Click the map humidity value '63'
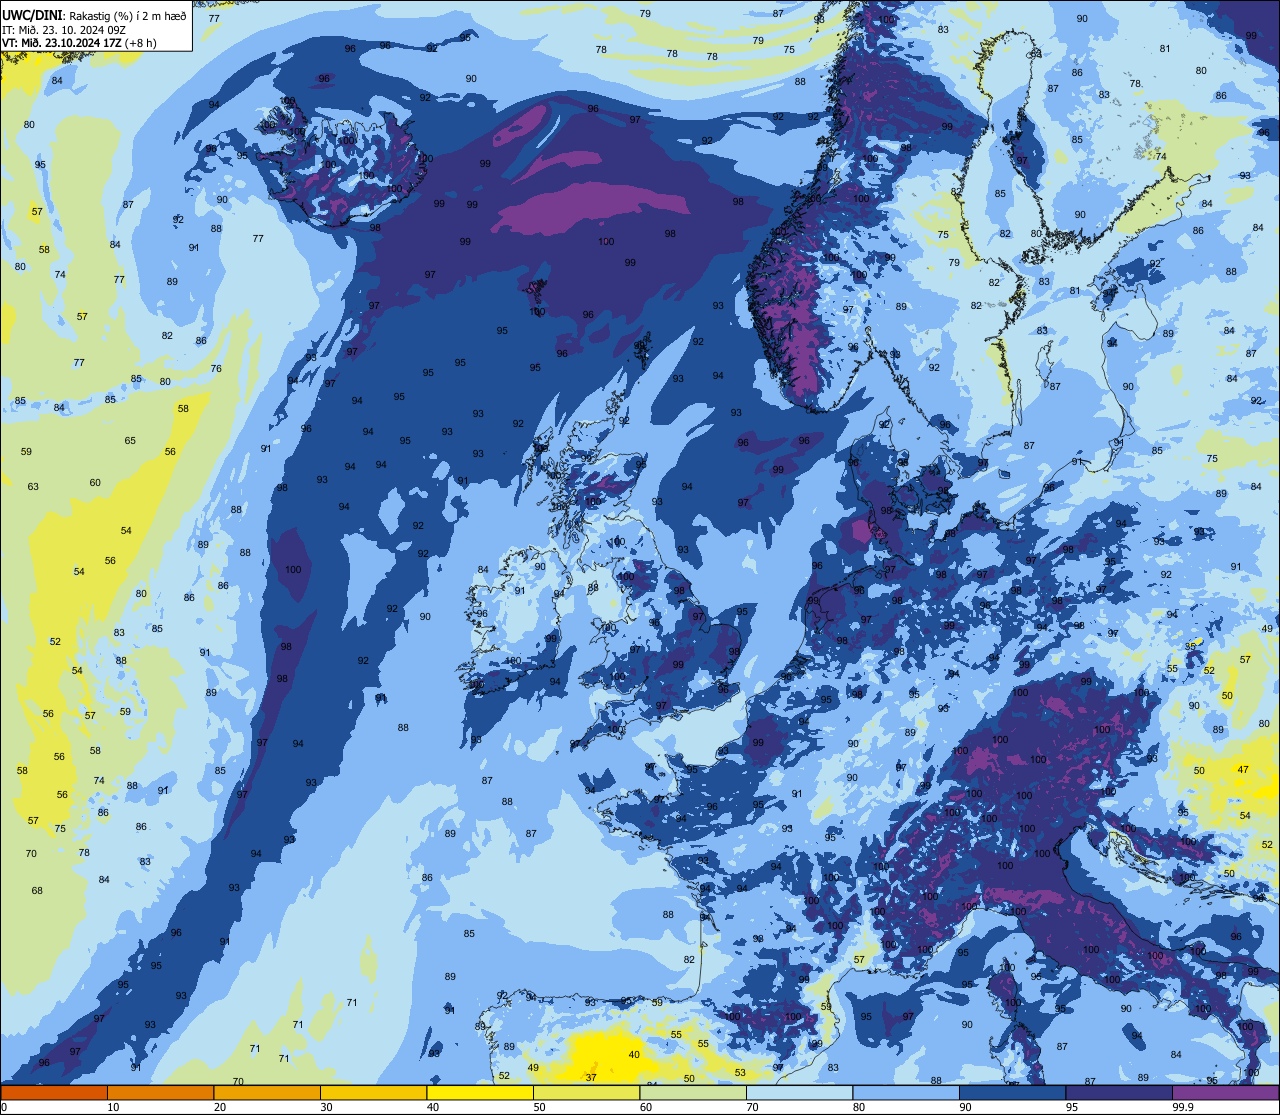The height and width of the screenshot is (1115, 1280). click(x=33, y=486)
